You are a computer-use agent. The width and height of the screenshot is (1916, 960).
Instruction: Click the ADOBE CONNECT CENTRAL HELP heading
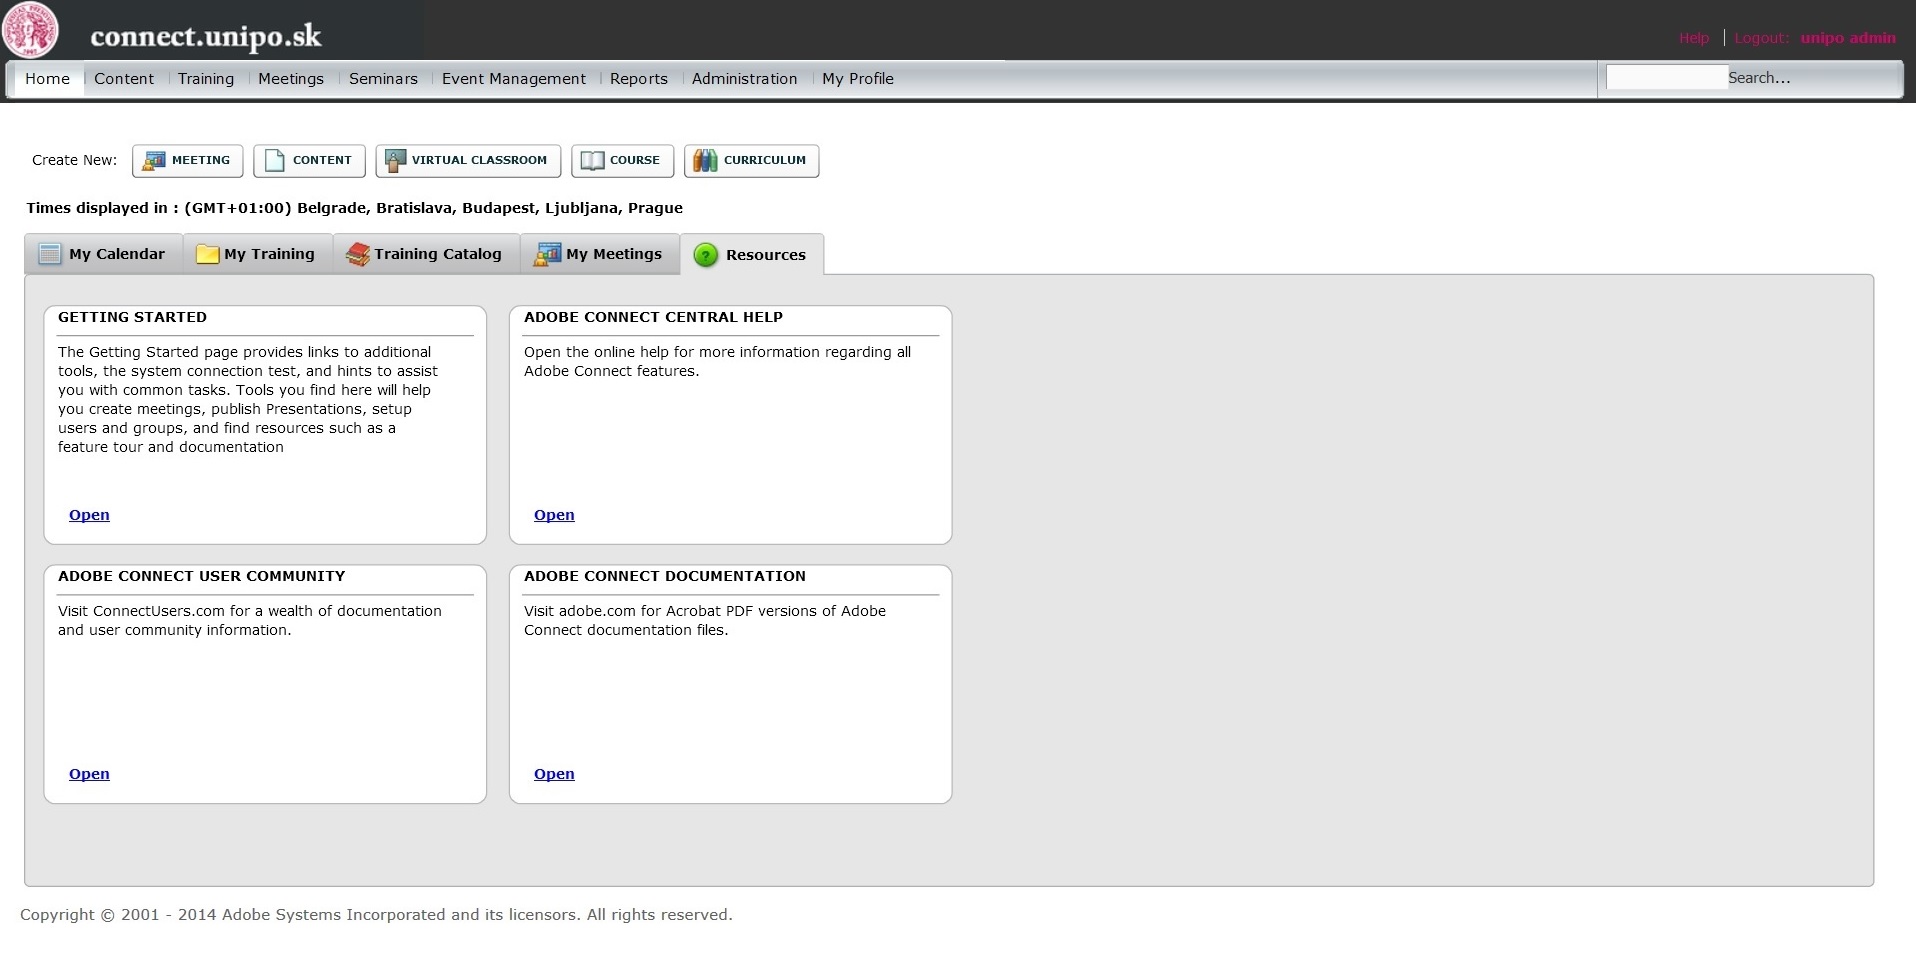[653, 317]
